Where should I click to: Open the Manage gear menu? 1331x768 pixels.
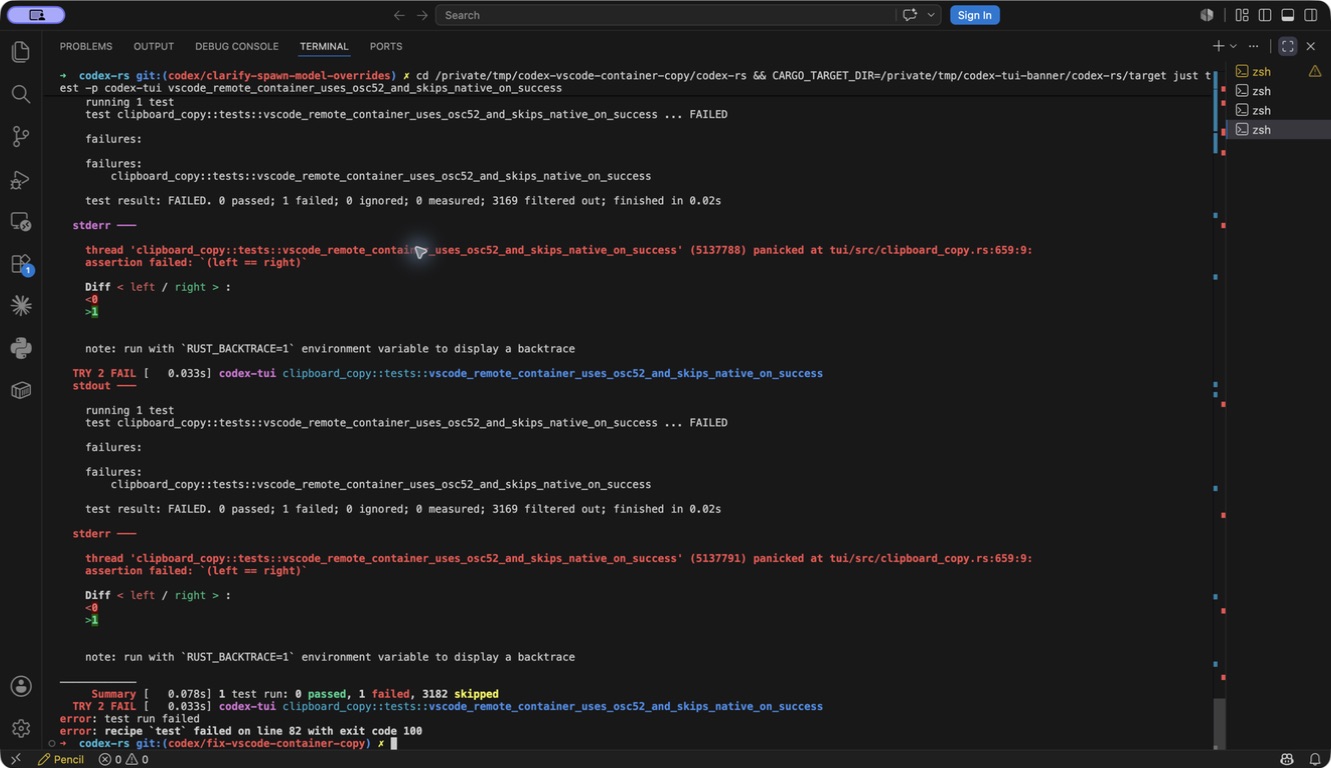tap(20, 728)
